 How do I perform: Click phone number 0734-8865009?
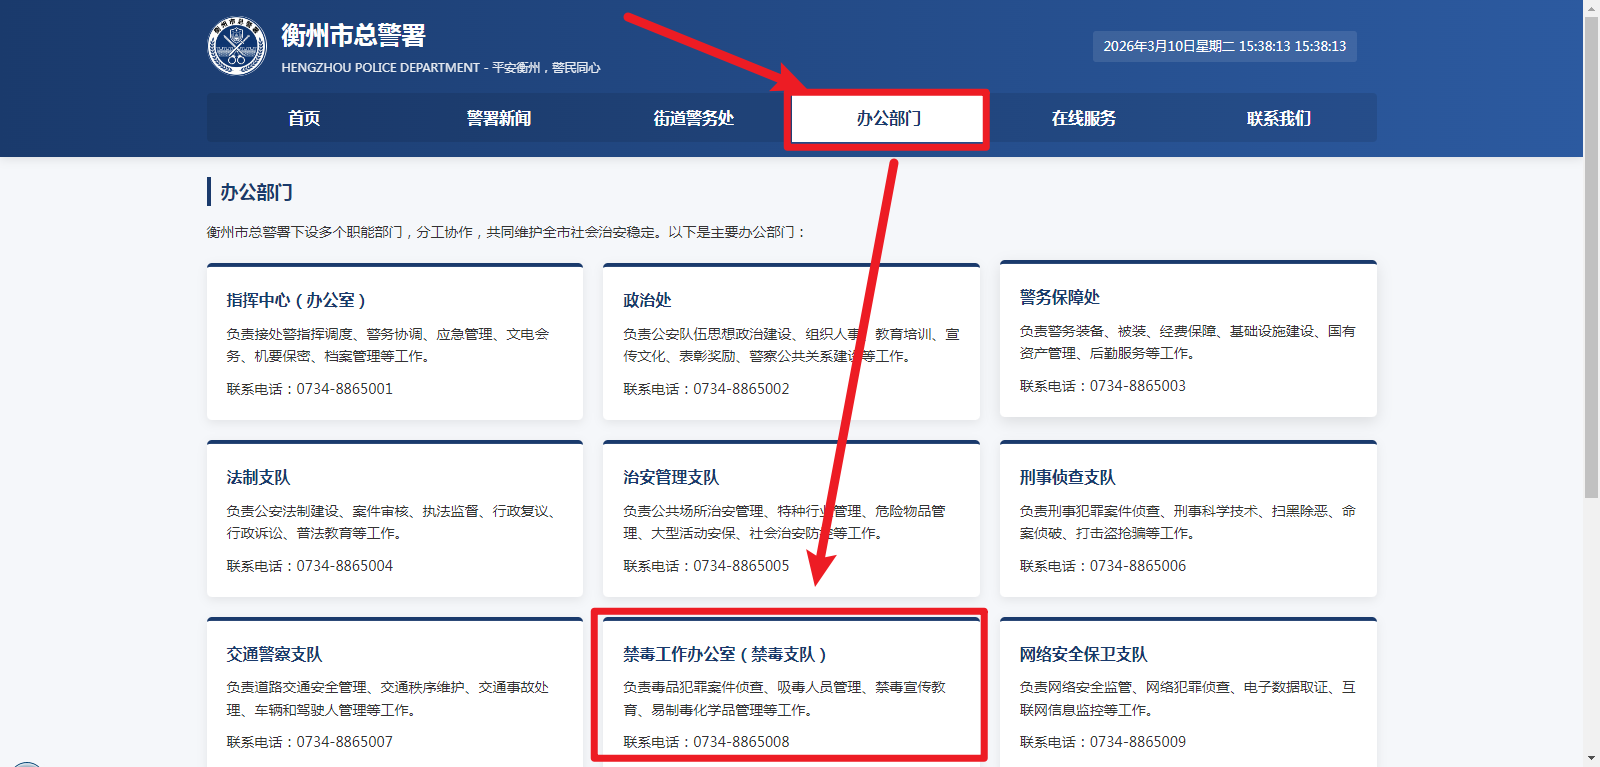click(x=1138, y=742)
